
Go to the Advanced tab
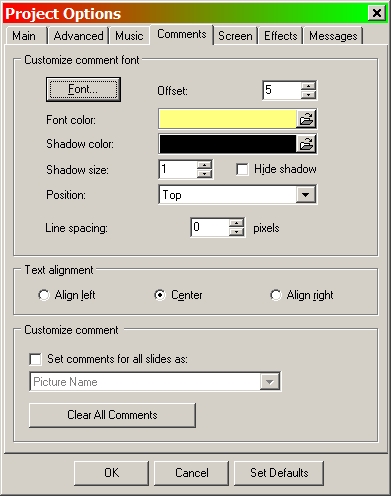[78, 36]
